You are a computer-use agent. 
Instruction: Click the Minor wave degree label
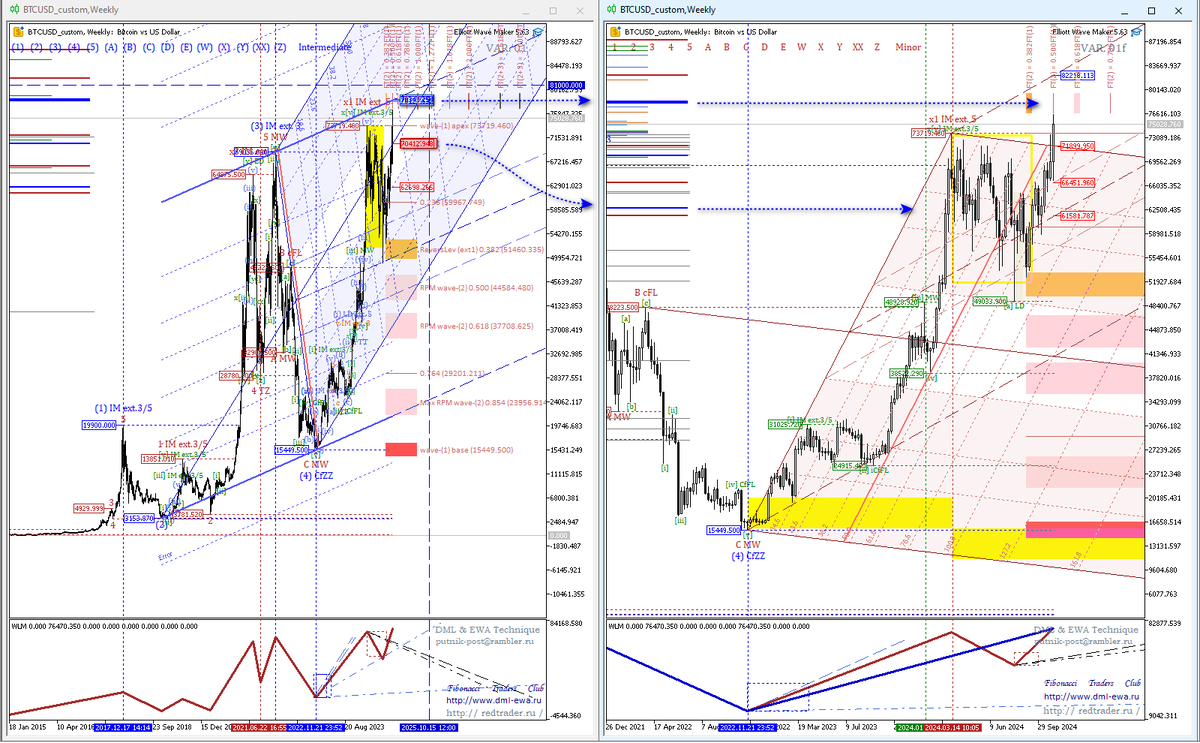909,47
